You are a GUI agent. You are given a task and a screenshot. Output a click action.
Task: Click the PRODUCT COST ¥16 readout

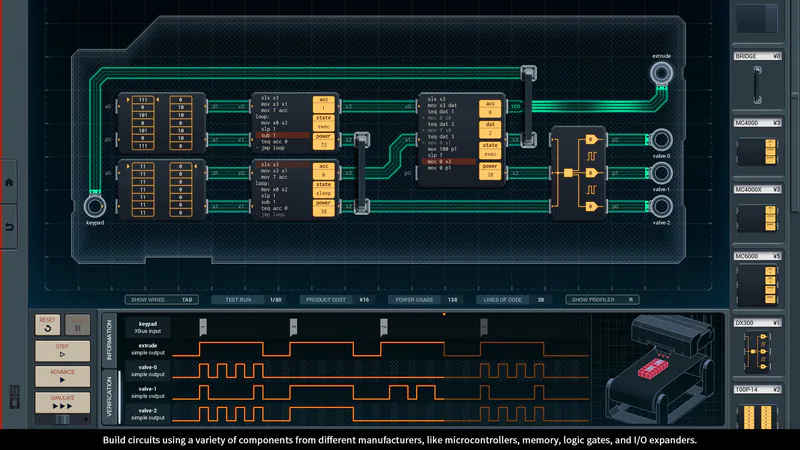pos(337,299)
